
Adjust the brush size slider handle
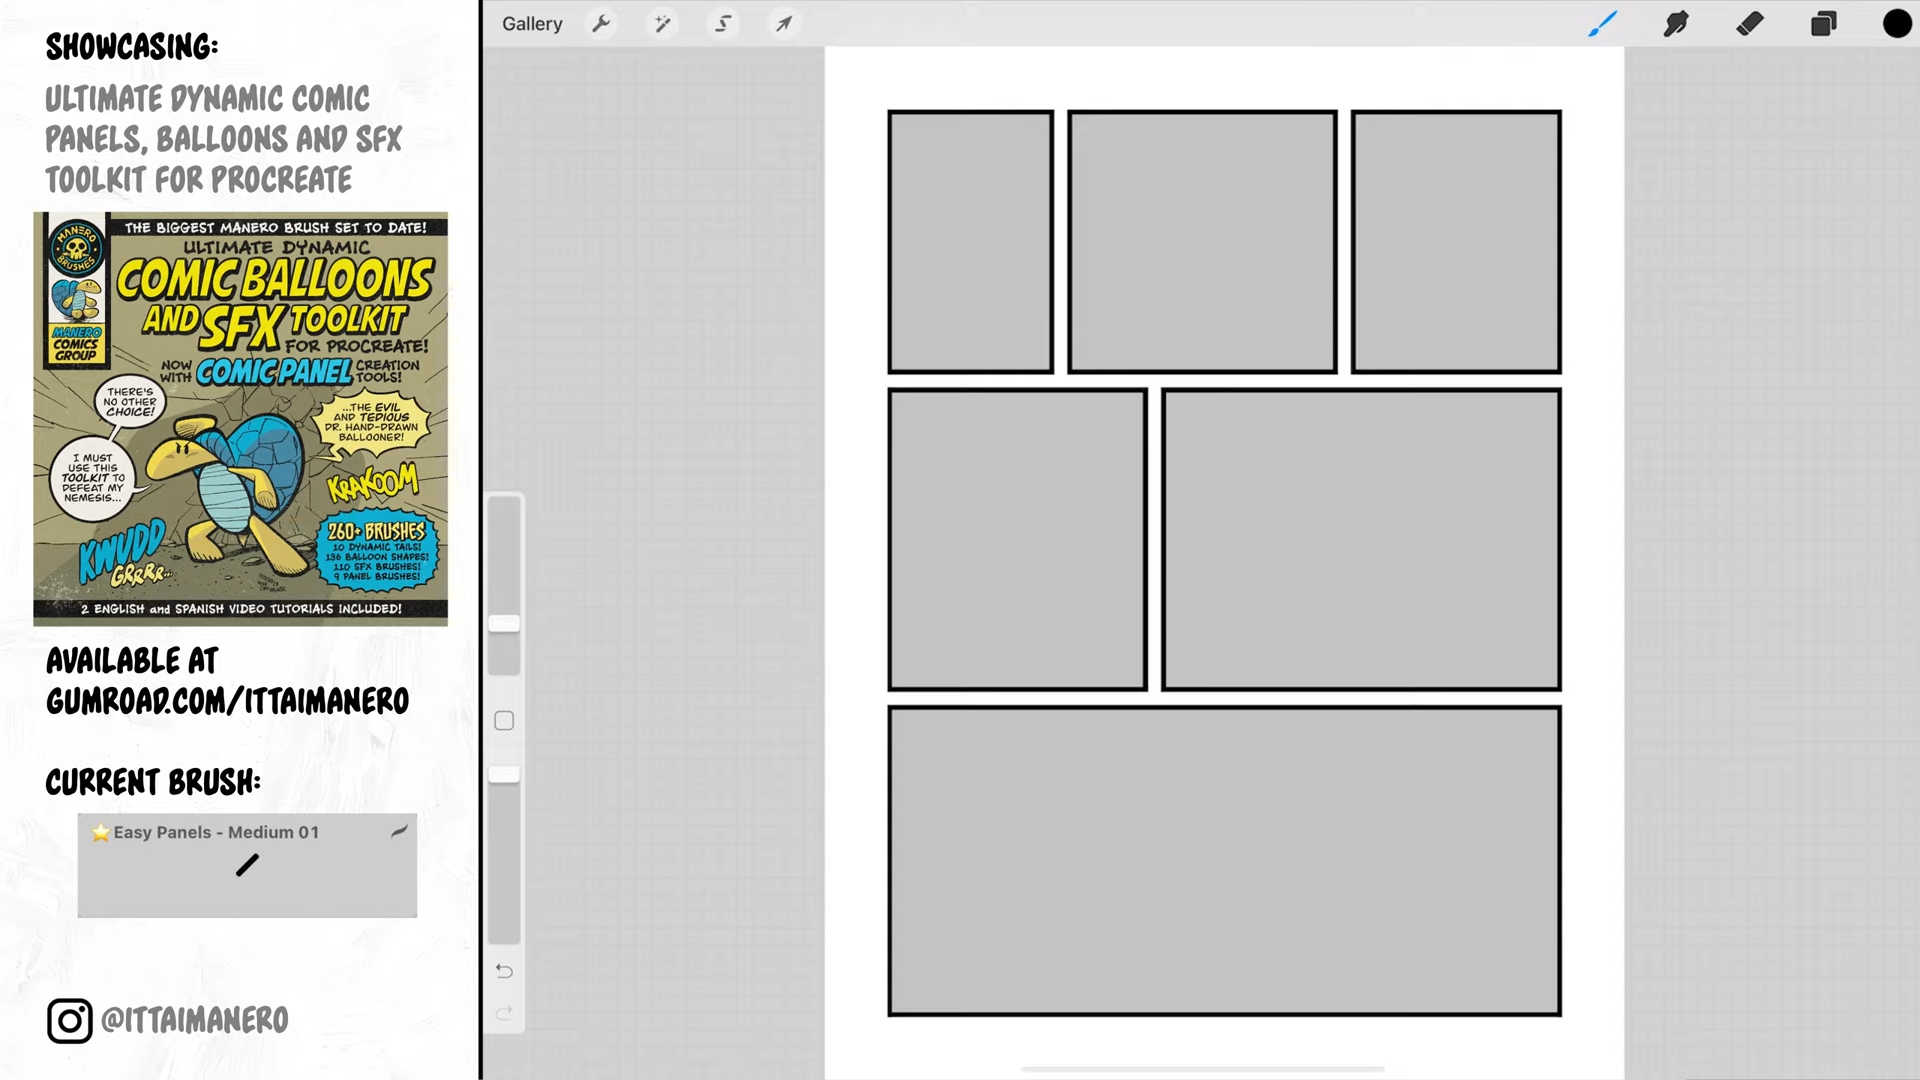[x=504, y=624]
